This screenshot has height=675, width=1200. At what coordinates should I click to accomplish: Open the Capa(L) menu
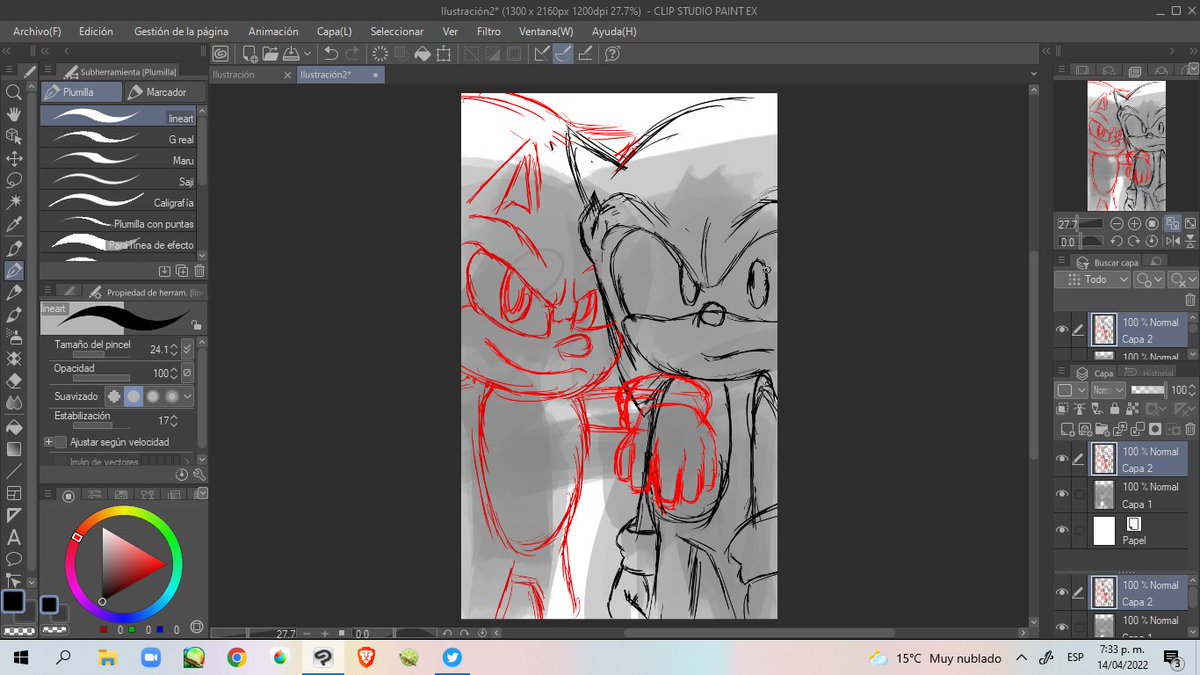click(x=334, y=31)
